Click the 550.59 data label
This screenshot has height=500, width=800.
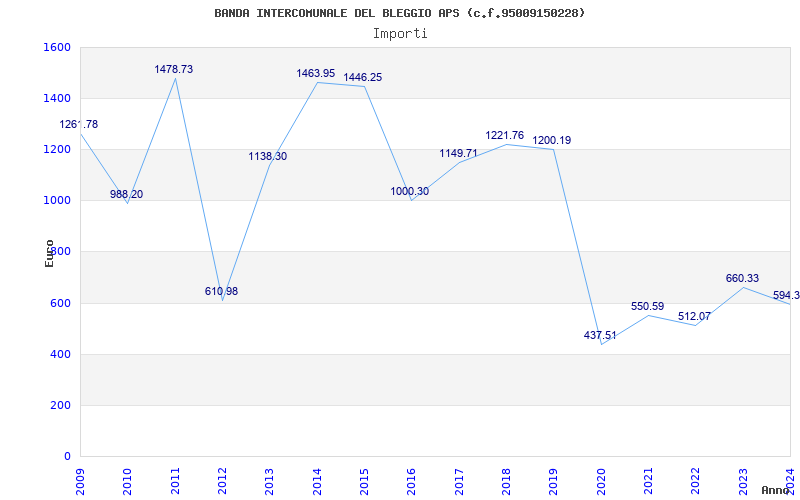tap(647, 307)
